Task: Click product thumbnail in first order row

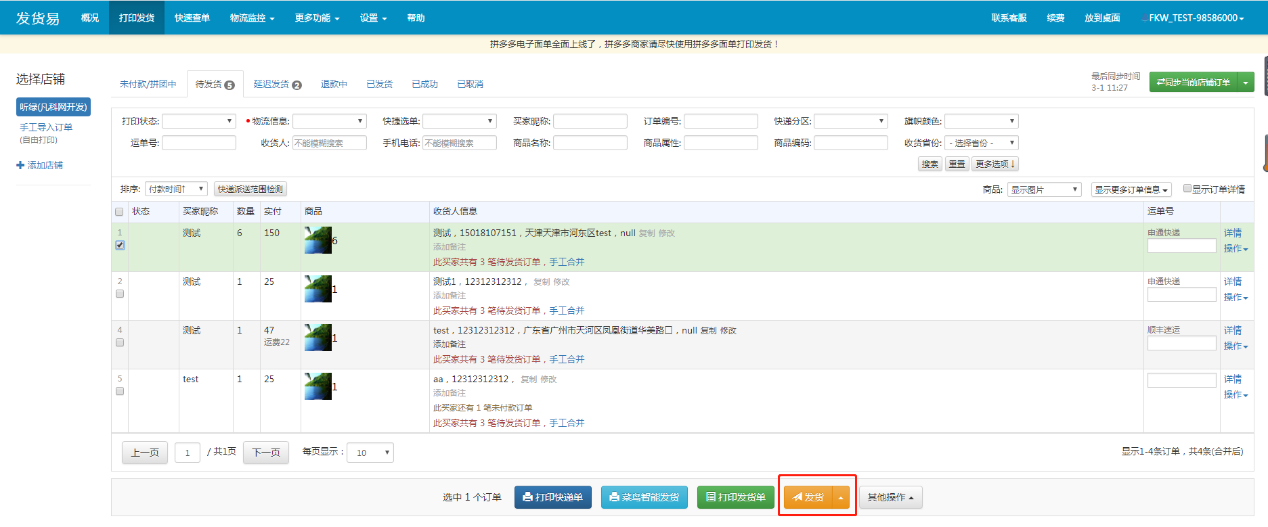Action: (x=317, y=240)
